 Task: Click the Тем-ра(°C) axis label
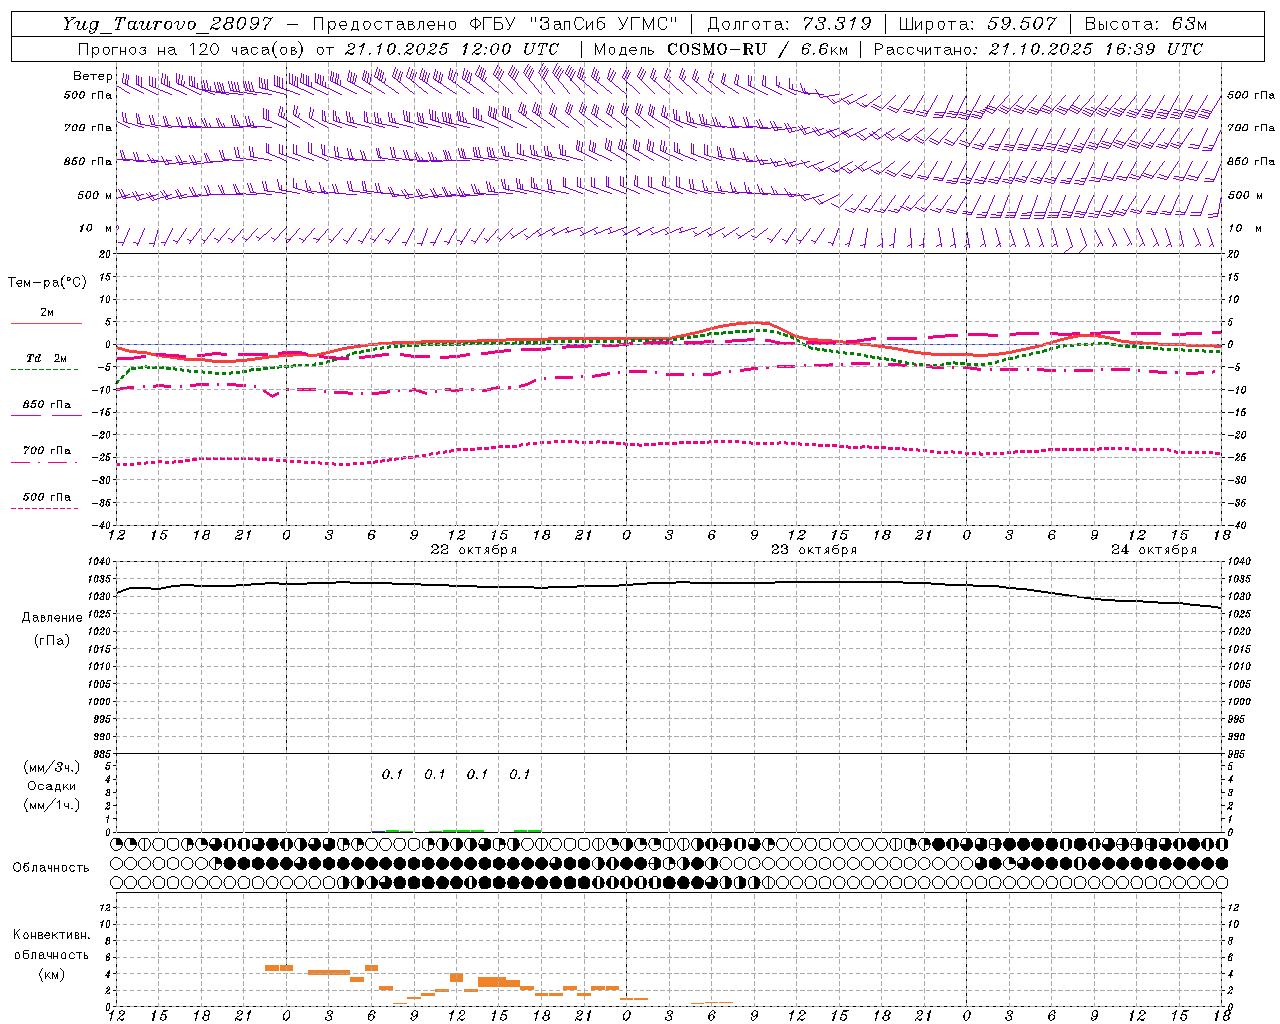point(47,283)
